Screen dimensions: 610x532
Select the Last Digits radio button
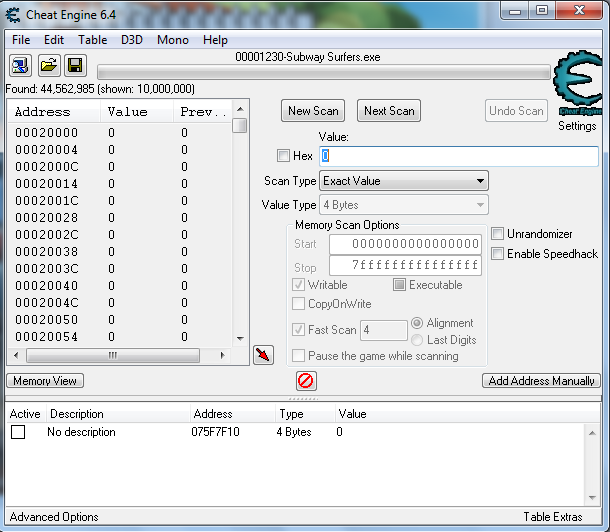tap(417, 340)
